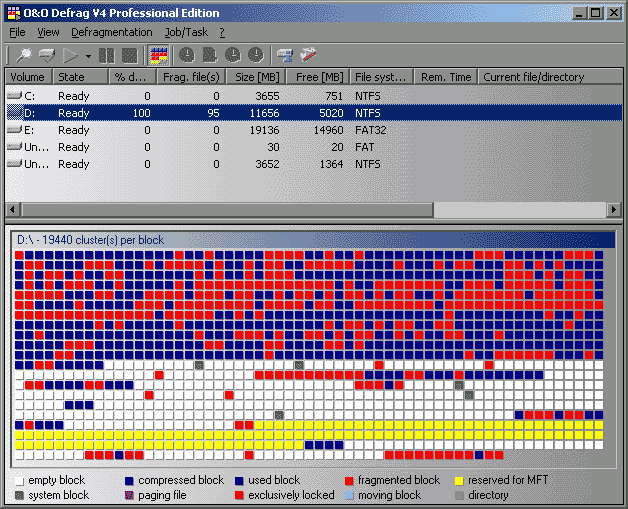Open the Job/Task menu
Image resolution: width=628 pixels, height=509 pixels.
pyautogui.click(x=186, y=32)
